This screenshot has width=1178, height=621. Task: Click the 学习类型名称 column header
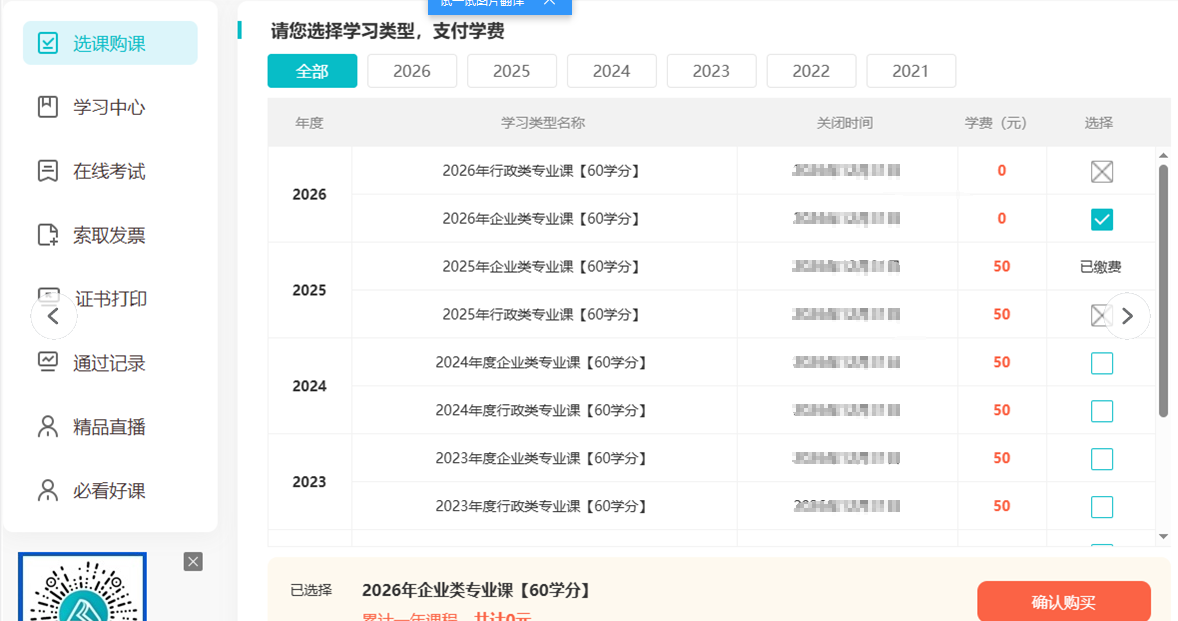tap(543, 123)
